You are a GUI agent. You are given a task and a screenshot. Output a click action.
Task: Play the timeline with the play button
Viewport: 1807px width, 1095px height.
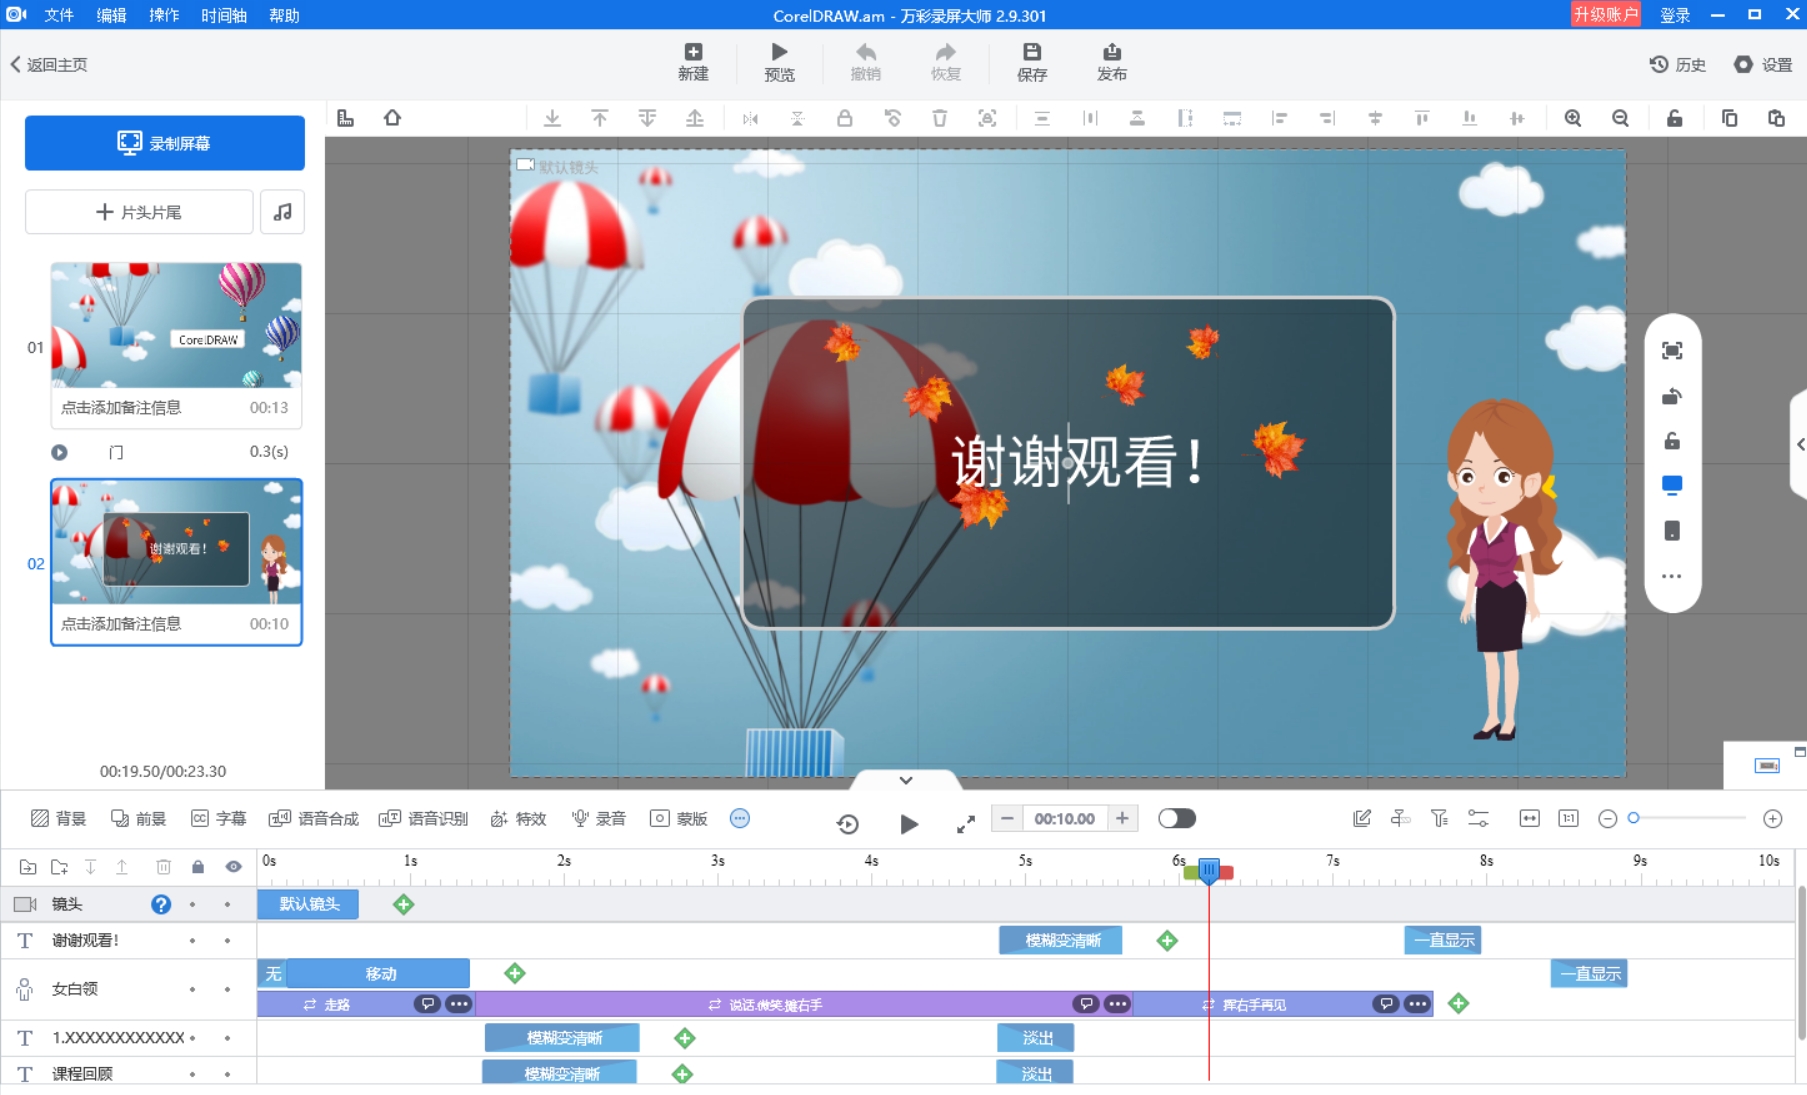tap(908, 824)
